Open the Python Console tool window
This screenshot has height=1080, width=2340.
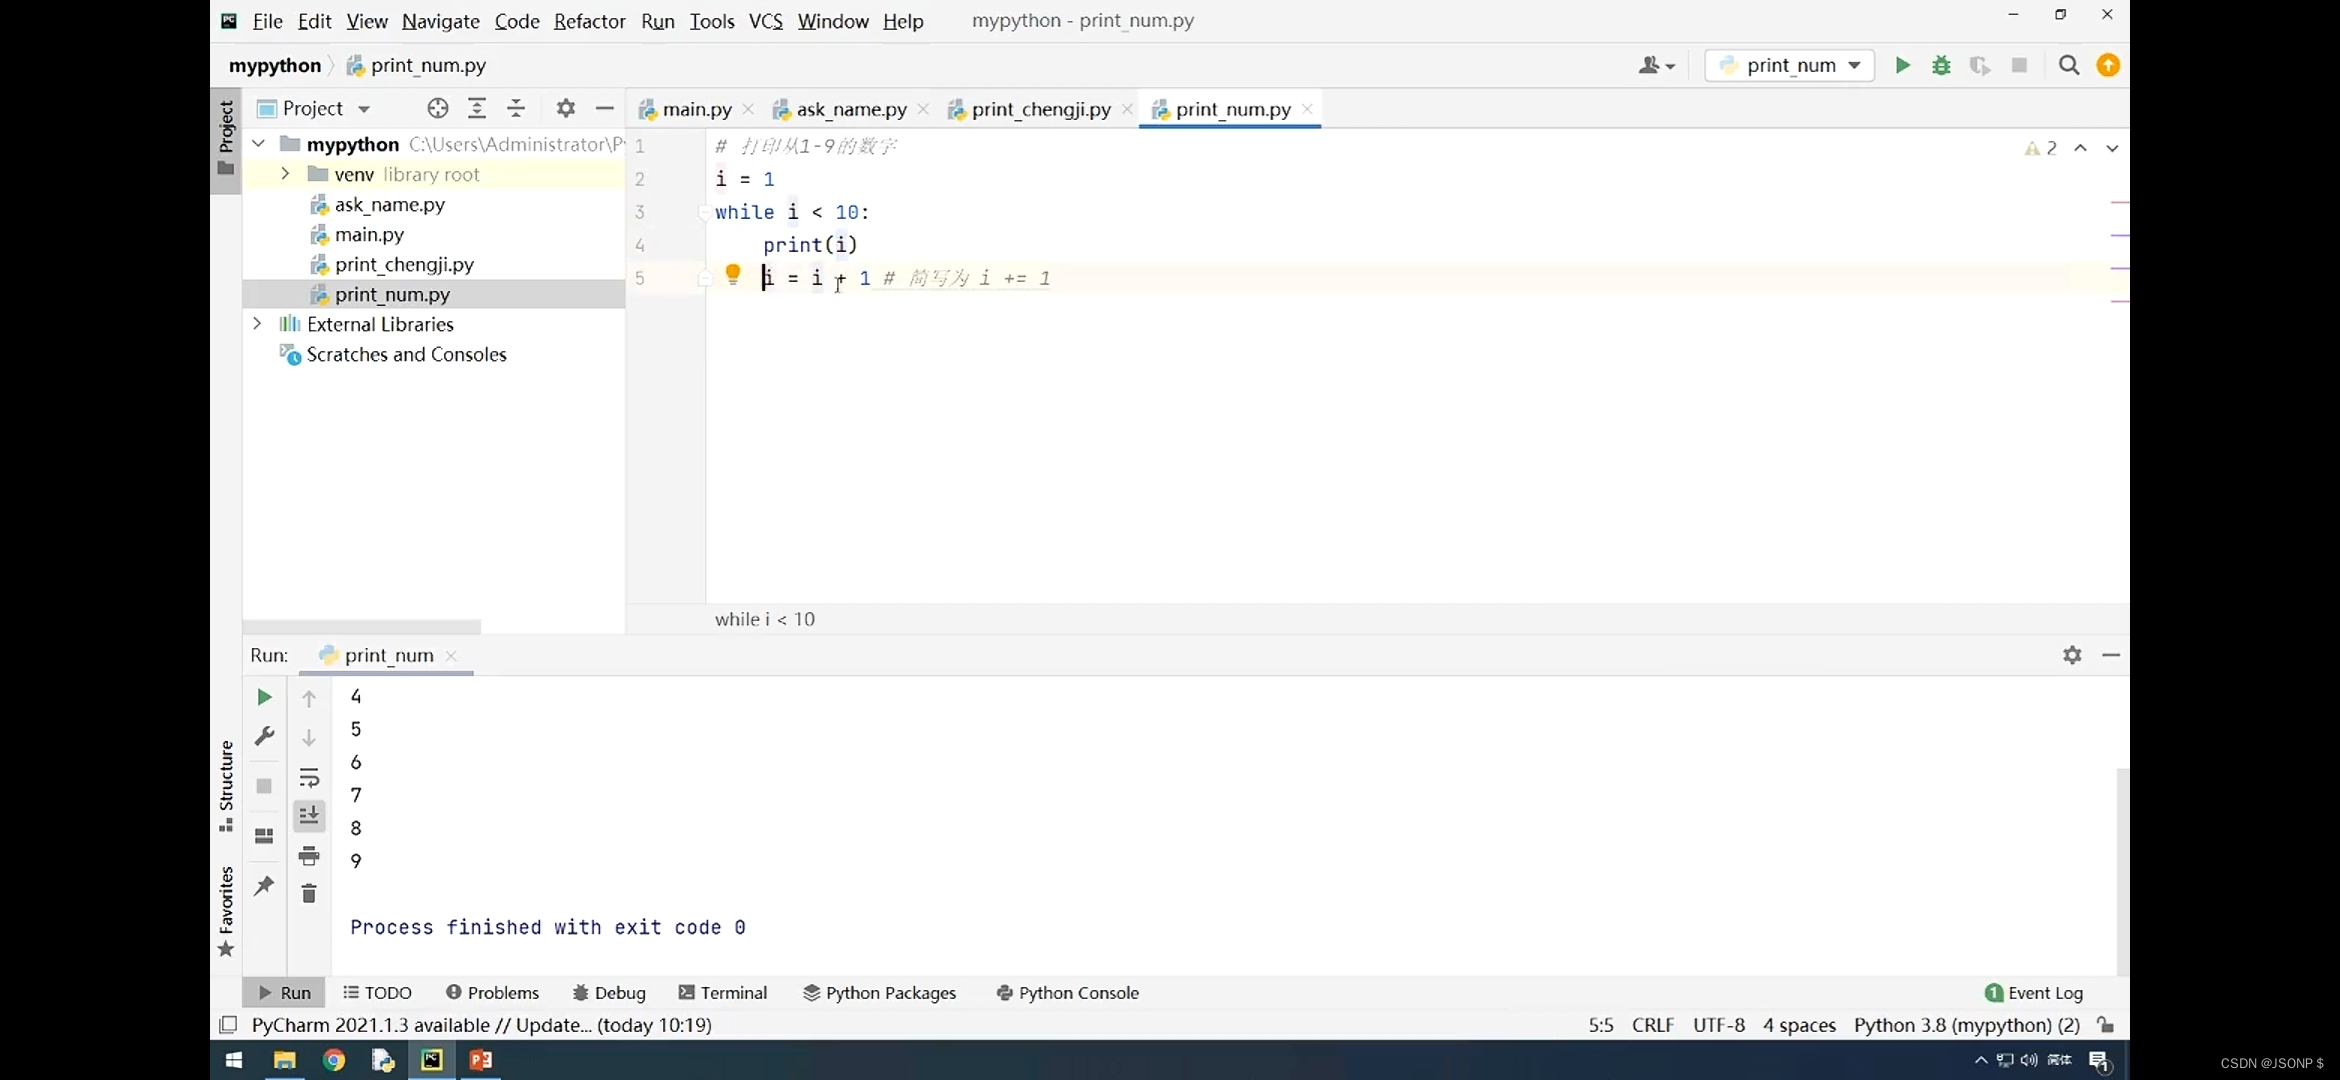pyautogui.click(x=1068, y=993)
